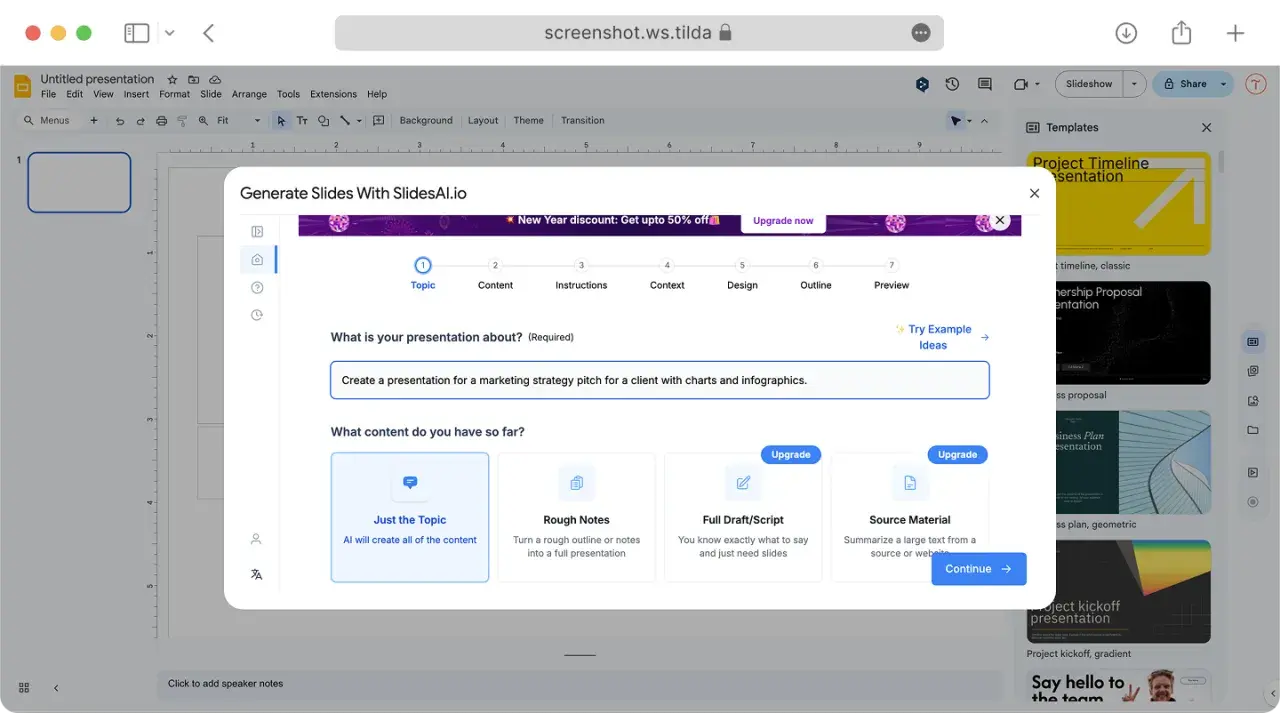Select the Source Material content card
1280x713 pixels.
tap(909, 517)
